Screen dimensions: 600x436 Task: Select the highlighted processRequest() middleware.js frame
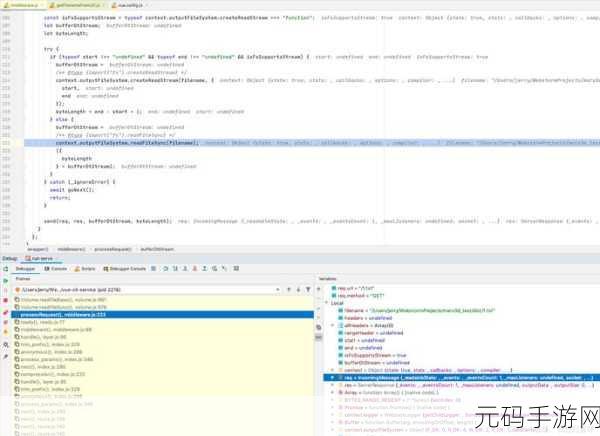pos(163,315)
